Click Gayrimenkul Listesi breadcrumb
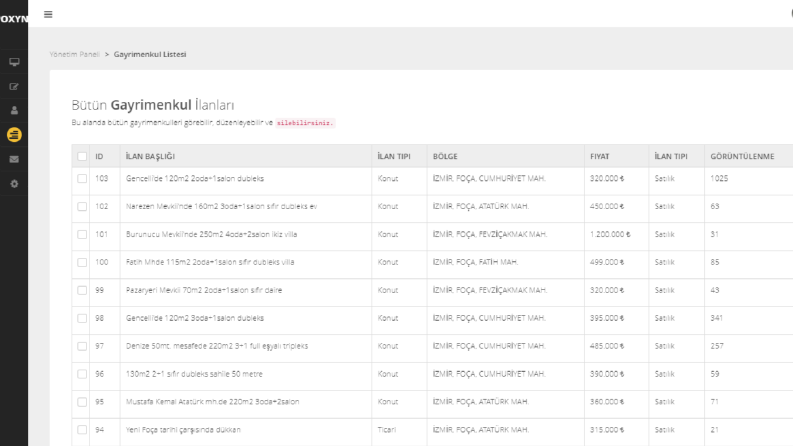Screen dimensions: 793x446 (x=150, y=54)
